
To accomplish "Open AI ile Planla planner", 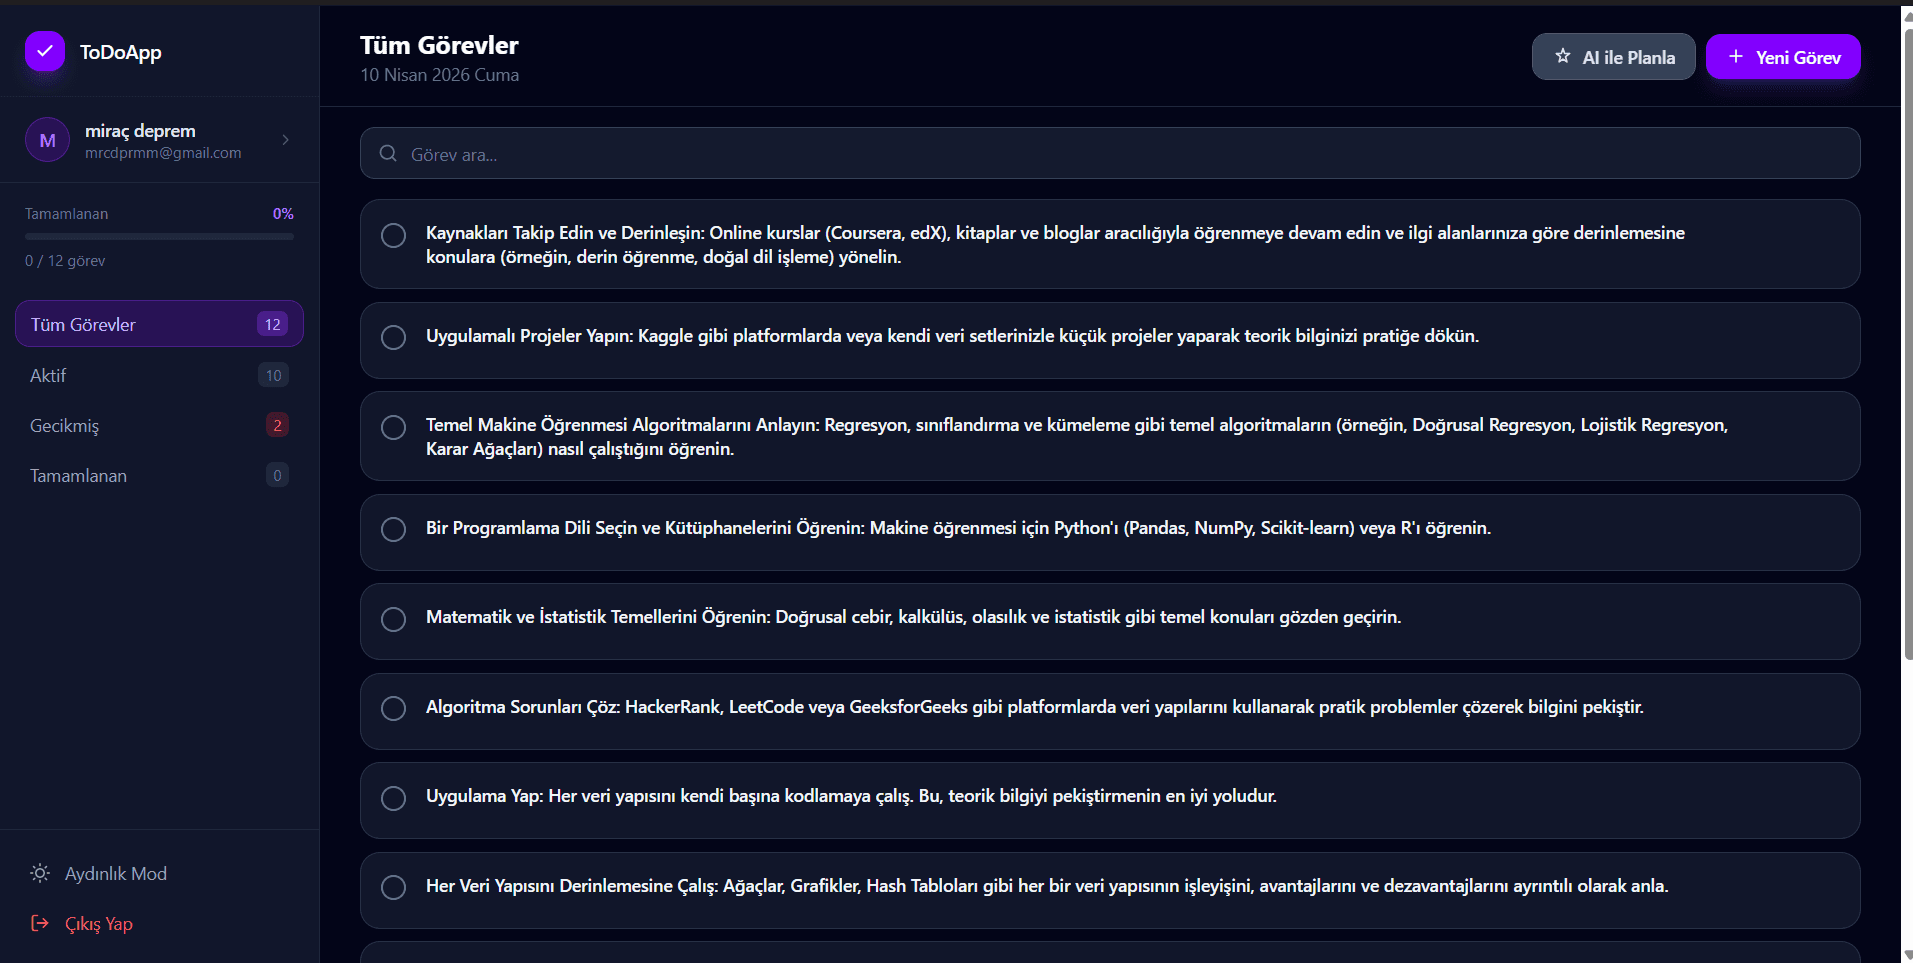I will (x=1613, y=57).
